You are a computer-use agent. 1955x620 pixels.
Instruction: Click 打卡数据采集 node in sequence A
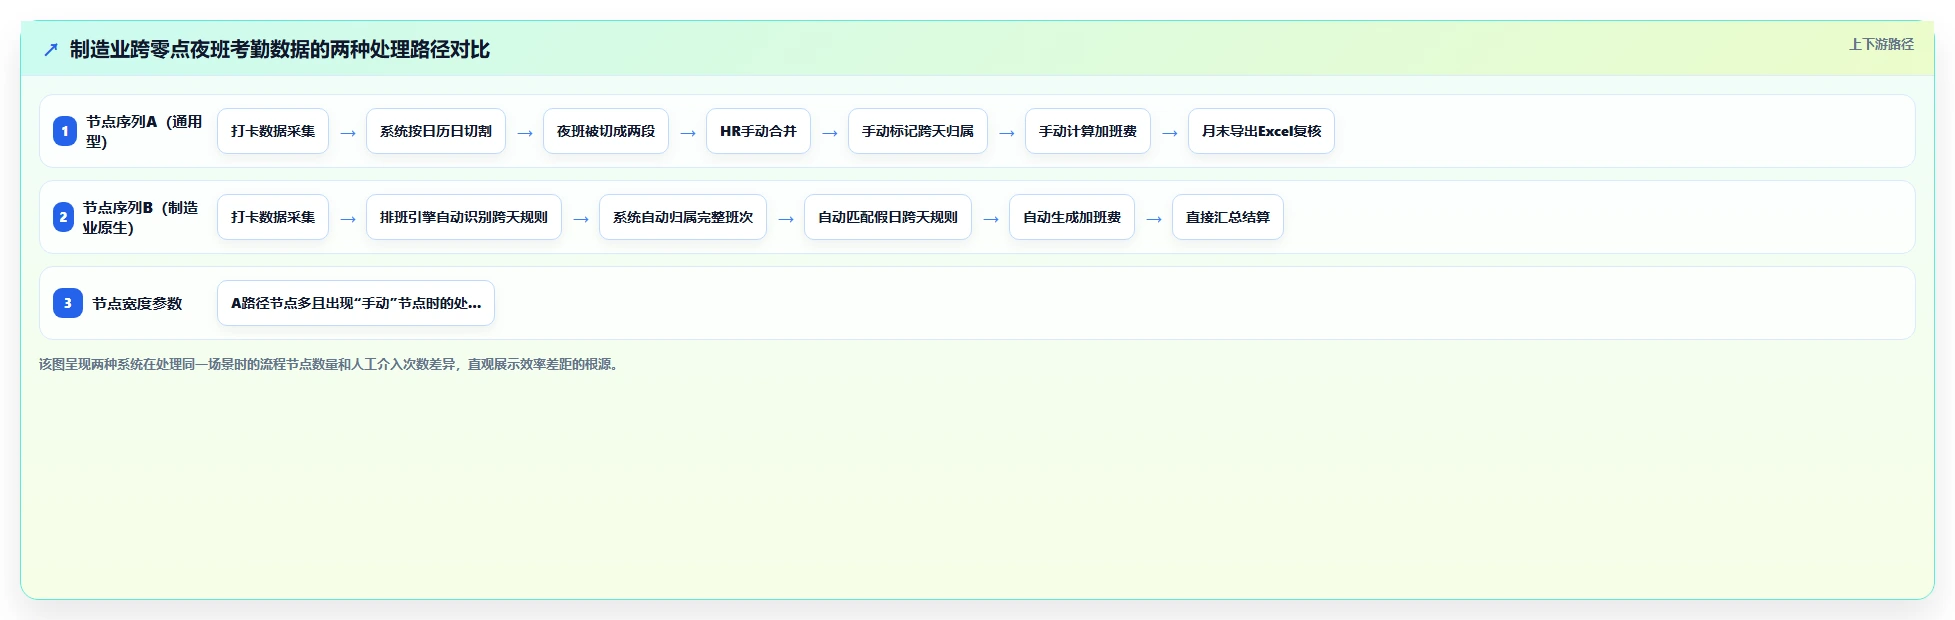pos(273,131)
